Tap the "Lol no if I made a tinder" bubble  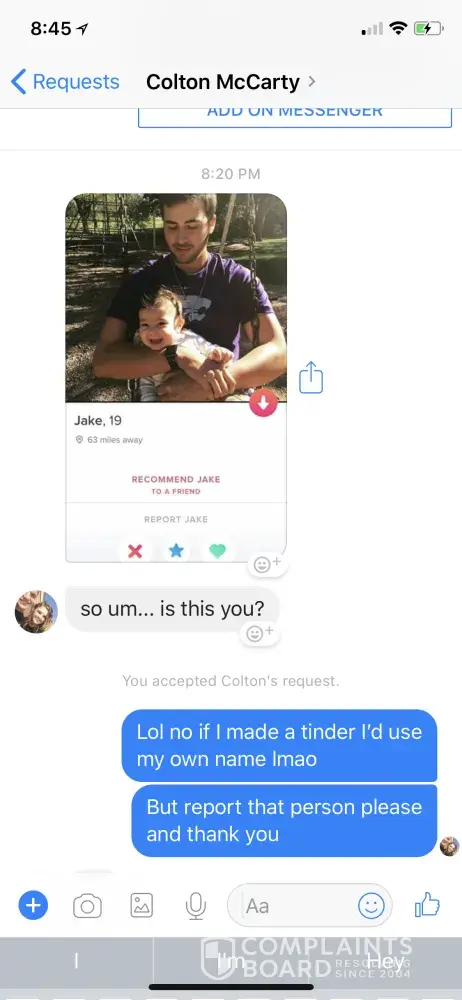coord(279,746)
